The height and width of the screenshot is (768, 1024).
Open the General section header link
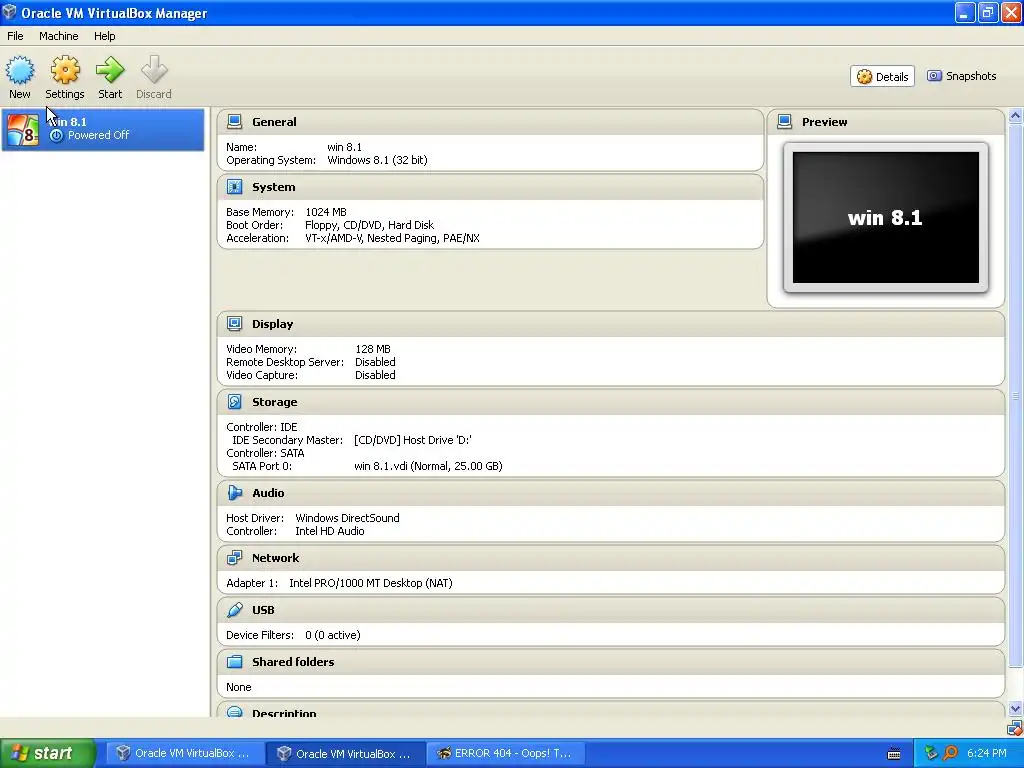pyautogui.click(x=274, y=122)
